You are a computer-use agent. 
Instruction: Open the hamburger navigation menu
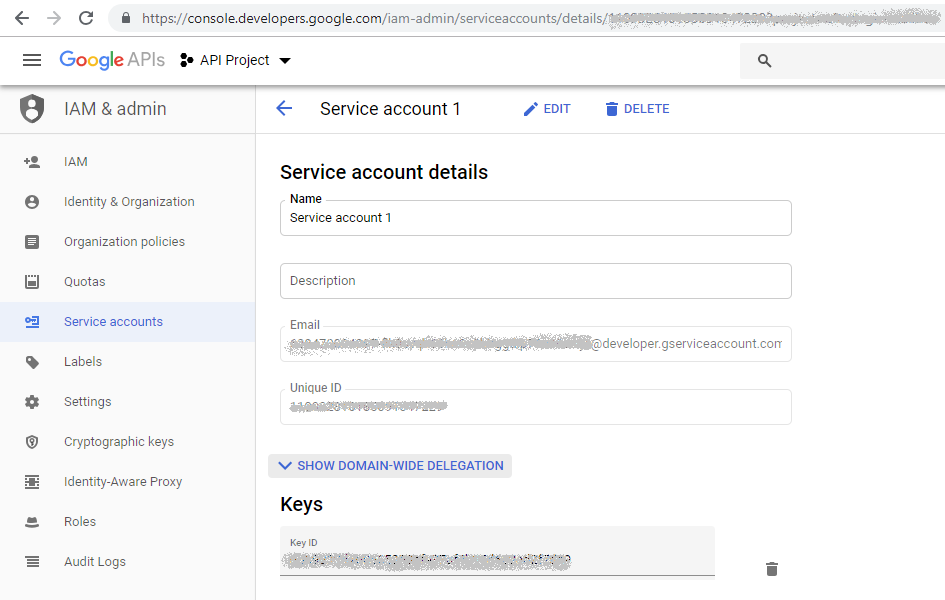(x=32, y=60)
